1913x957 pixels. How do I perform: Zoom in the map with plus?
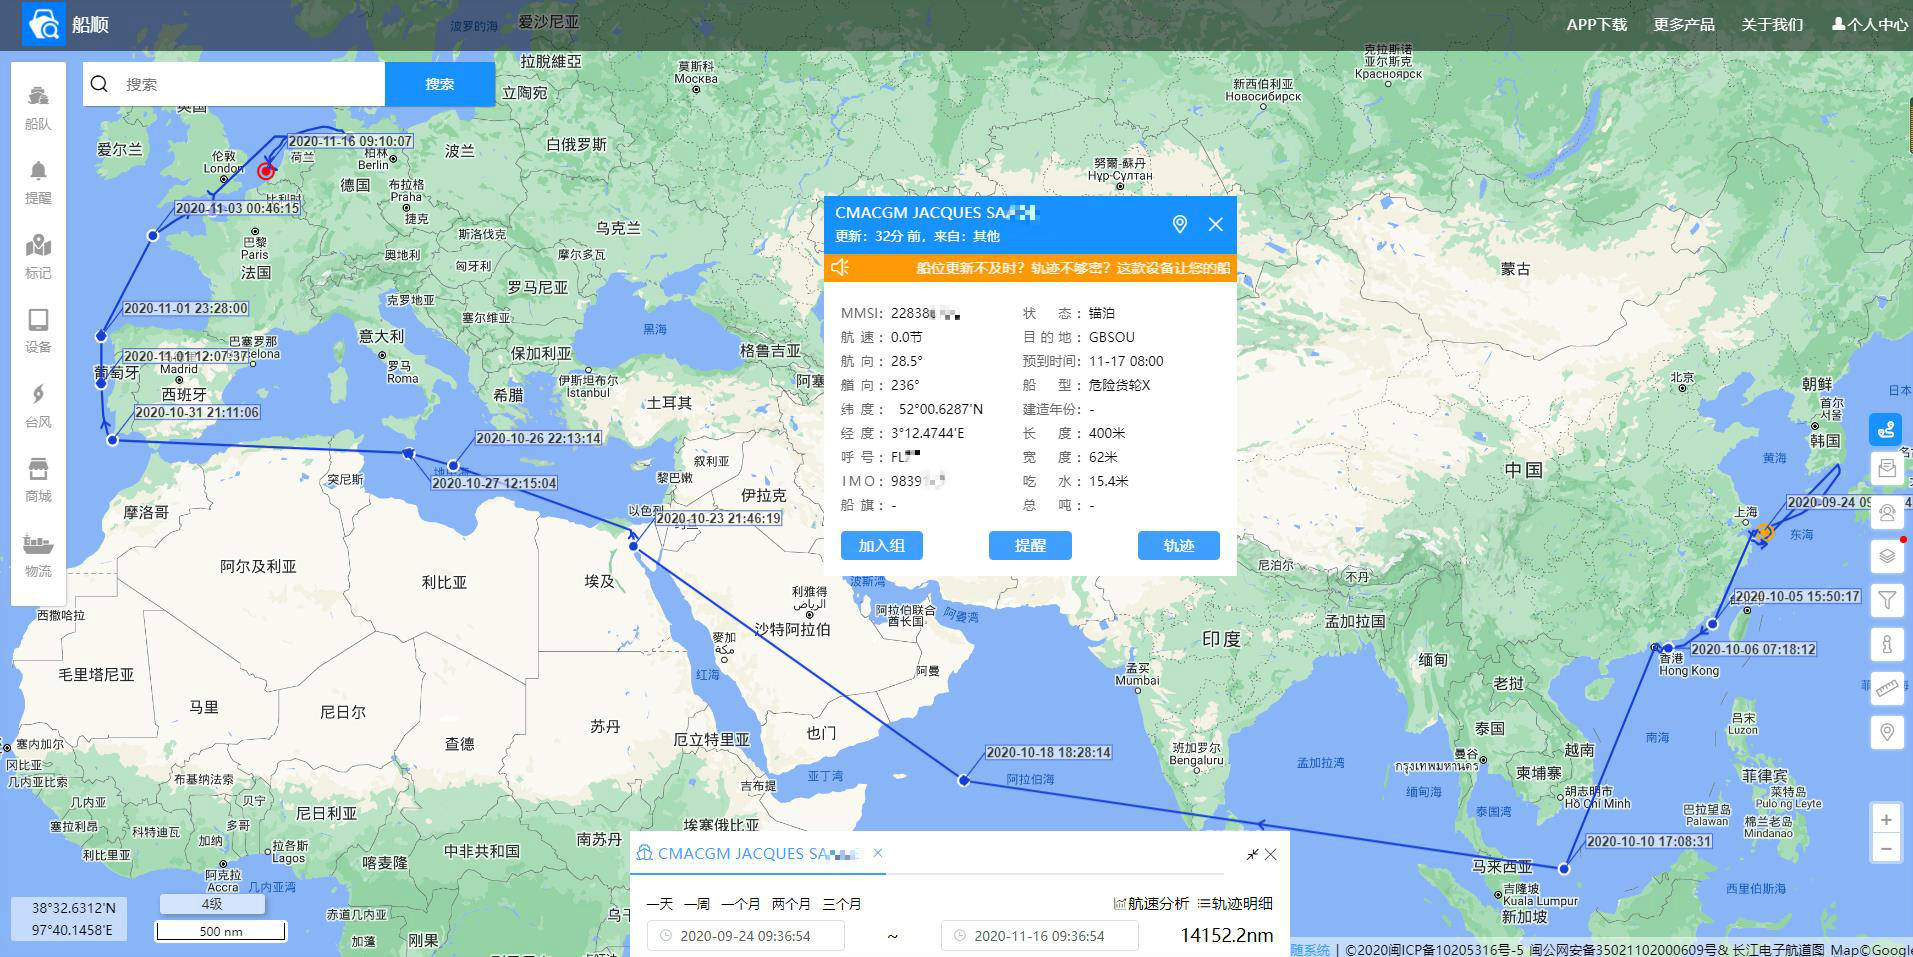pos(1886,820)
